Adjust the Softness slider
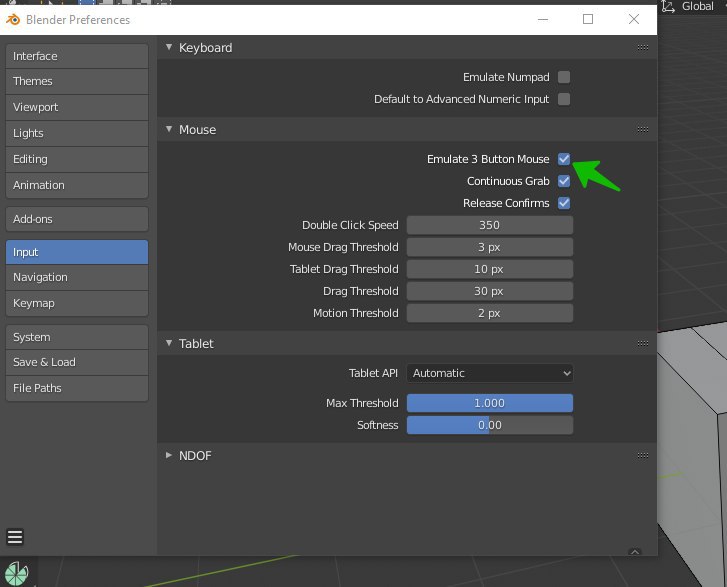Image resolution: width=727 pixels, height=587 pixels. coord(490,425)
